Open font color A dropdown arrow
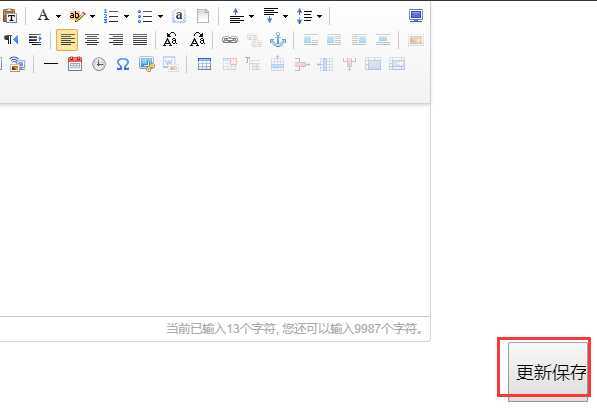This screenshot has height=410, width=597. pos(58,16)
